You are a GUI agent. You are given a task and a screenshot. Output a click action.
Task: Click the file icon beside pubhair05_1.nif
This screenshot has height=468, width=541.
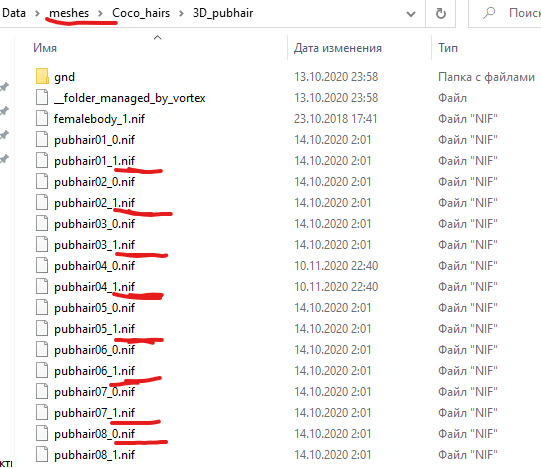coord(42,329)
